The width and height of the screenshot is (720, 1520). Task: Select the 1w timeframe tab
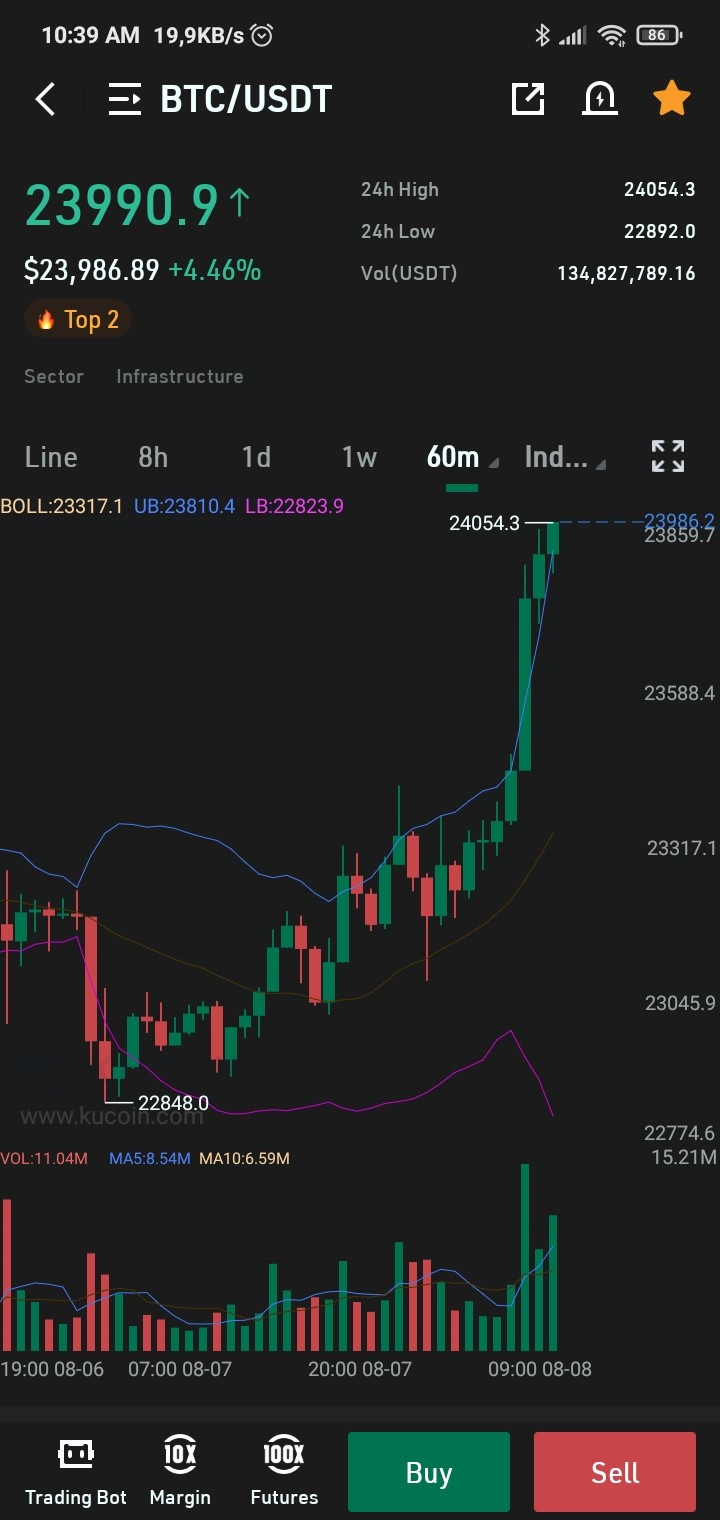click(359, 457)
